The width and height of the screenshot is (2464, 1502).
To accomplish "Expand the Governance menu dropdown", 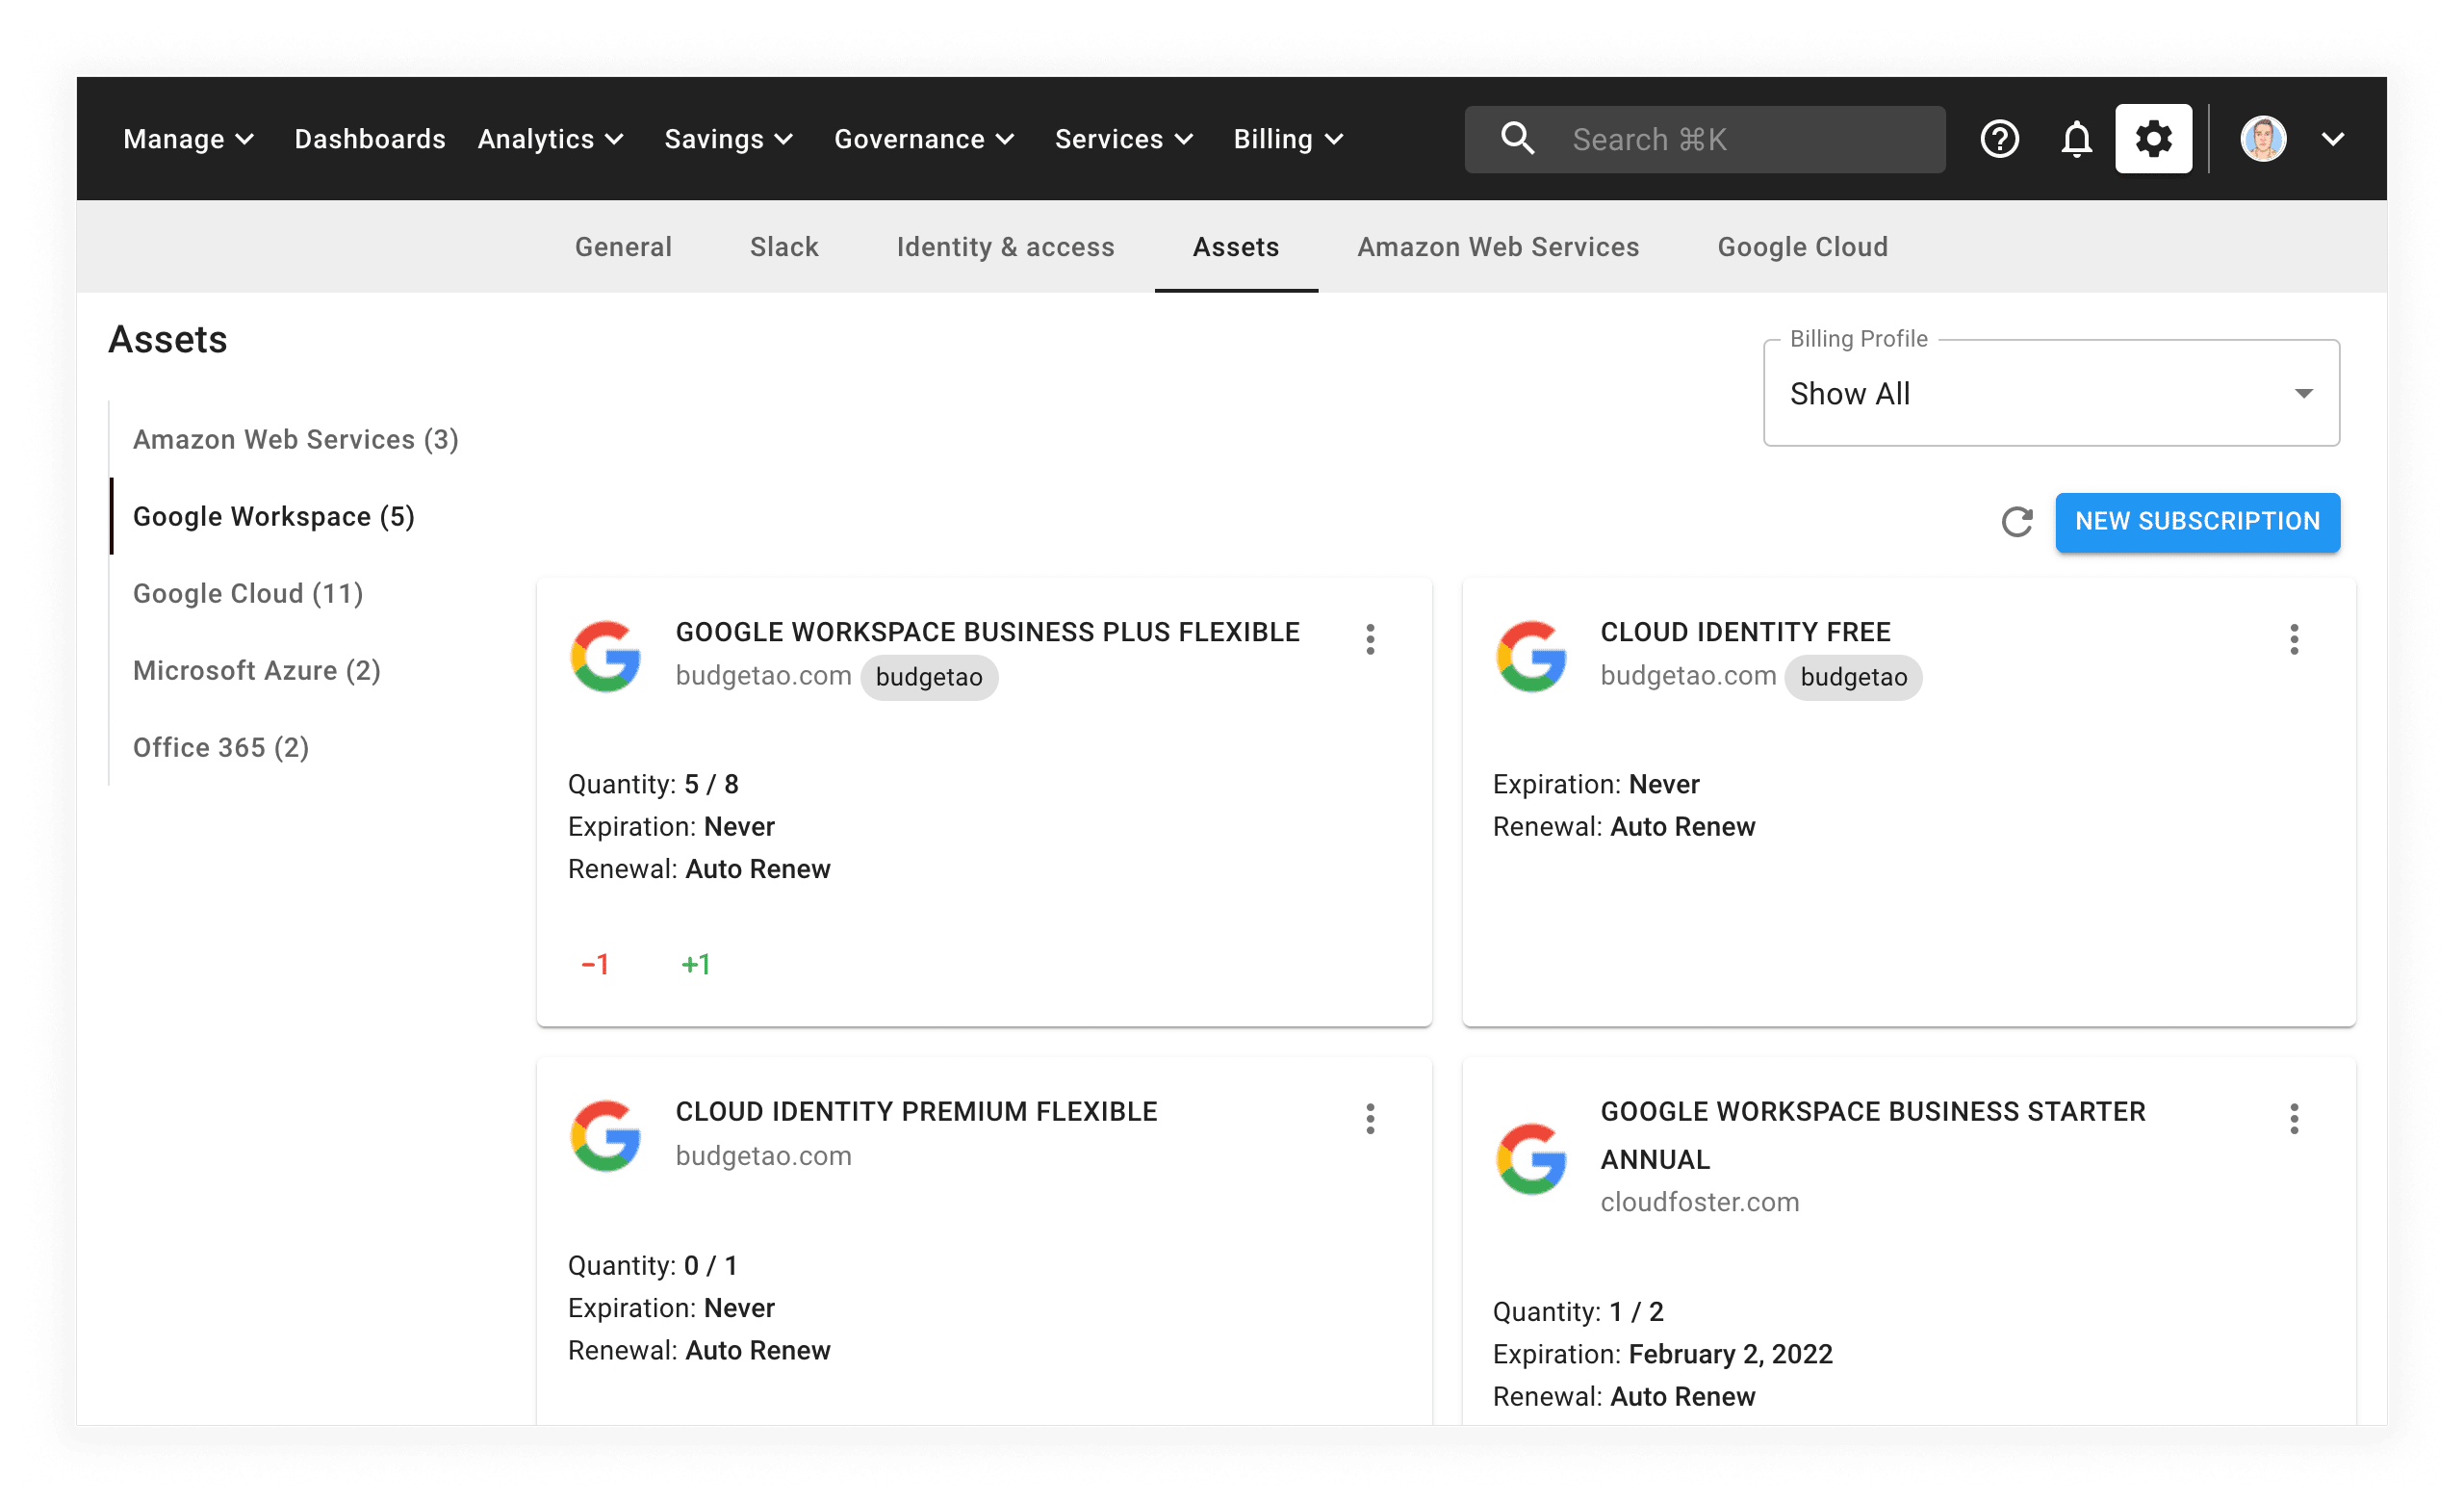I will [x=924, y=139].
